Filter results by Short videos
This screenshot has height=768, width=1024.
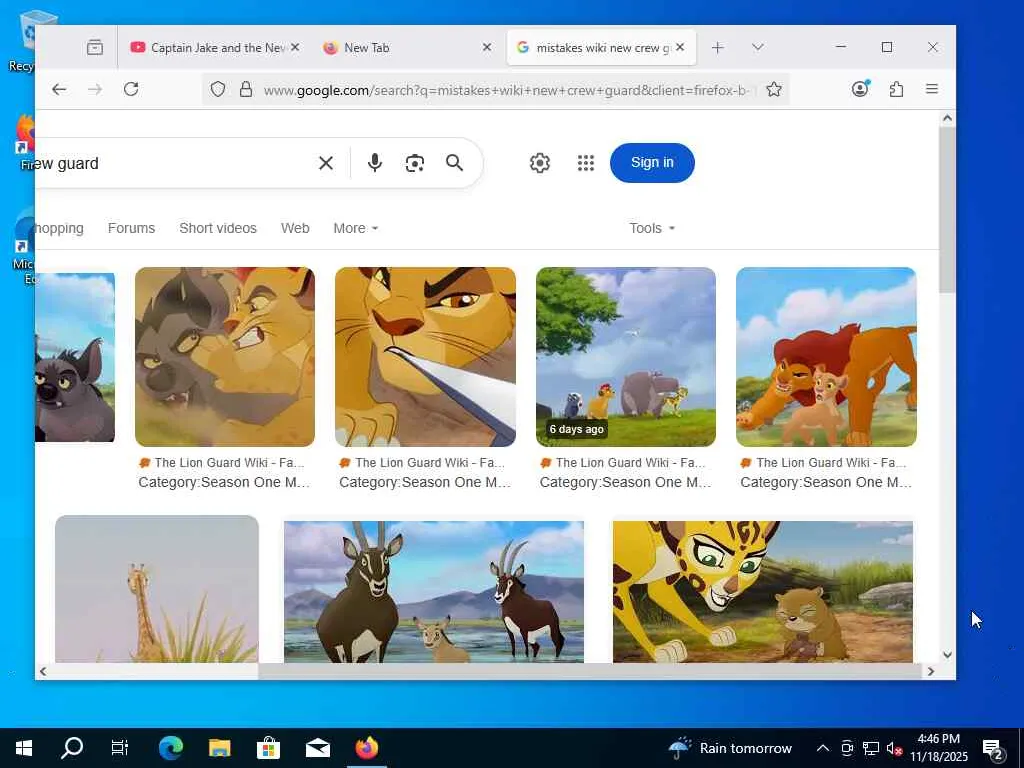point(218,228)
